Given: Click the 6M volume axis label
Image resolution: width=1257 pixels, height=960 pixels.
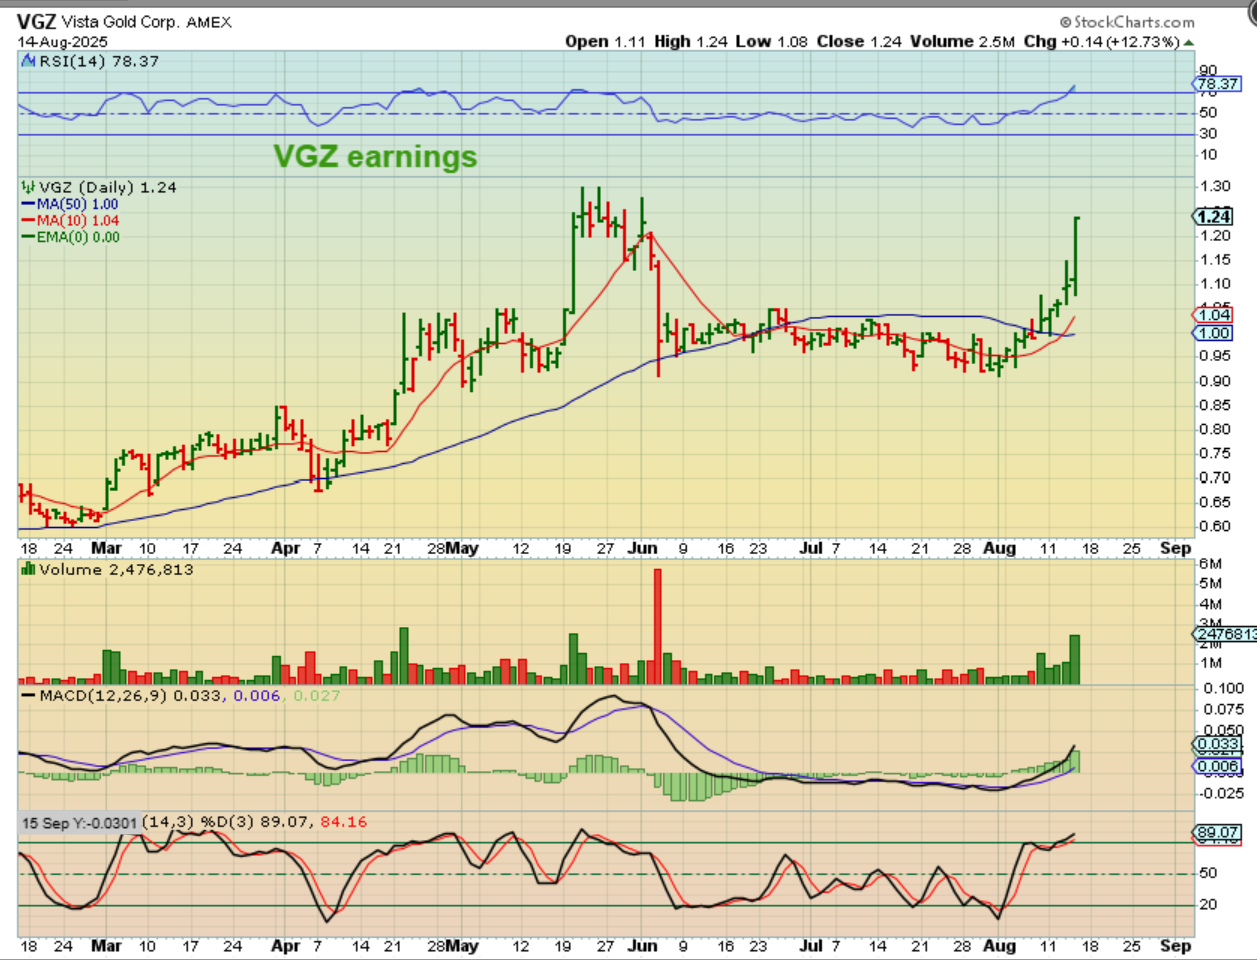Looking at the screenshot, I should [1211, 563].
